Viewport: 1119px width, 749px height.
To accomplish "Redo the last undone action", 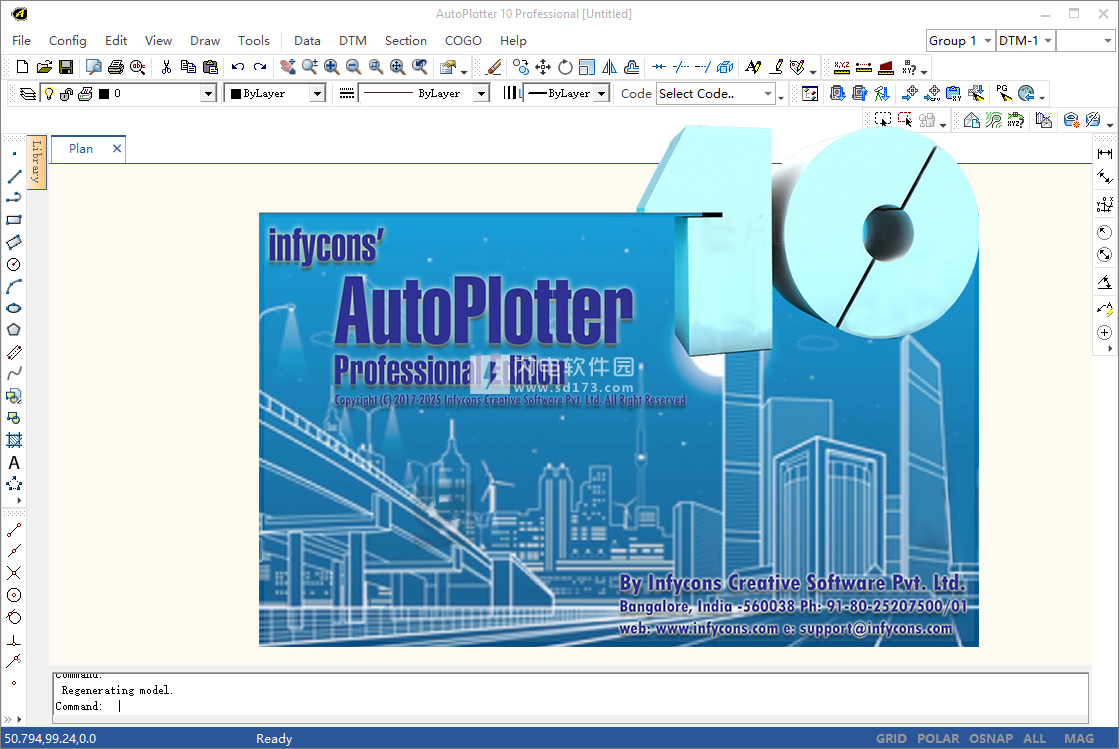I will pyautogui.click(x=260, y=67).
